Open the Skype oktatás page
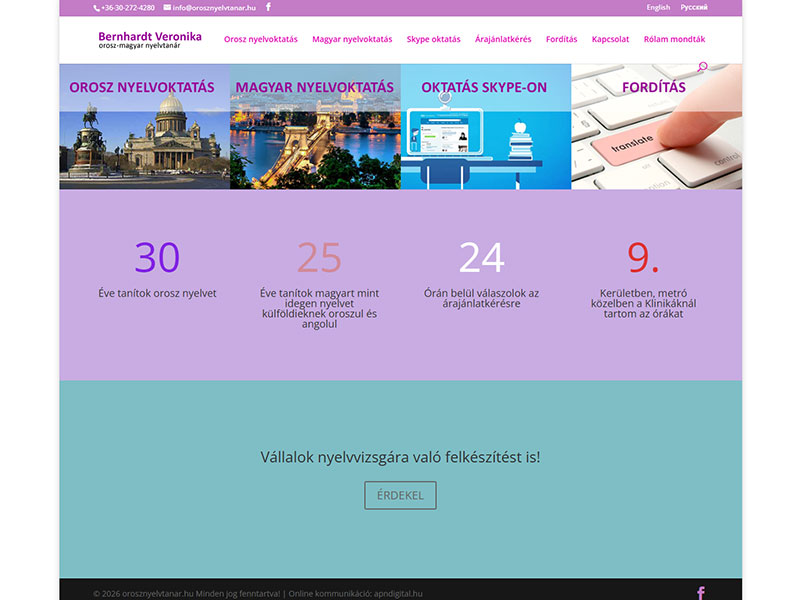Screen dimensions: 800x600 pyautogui.click(x=433, y=39)
